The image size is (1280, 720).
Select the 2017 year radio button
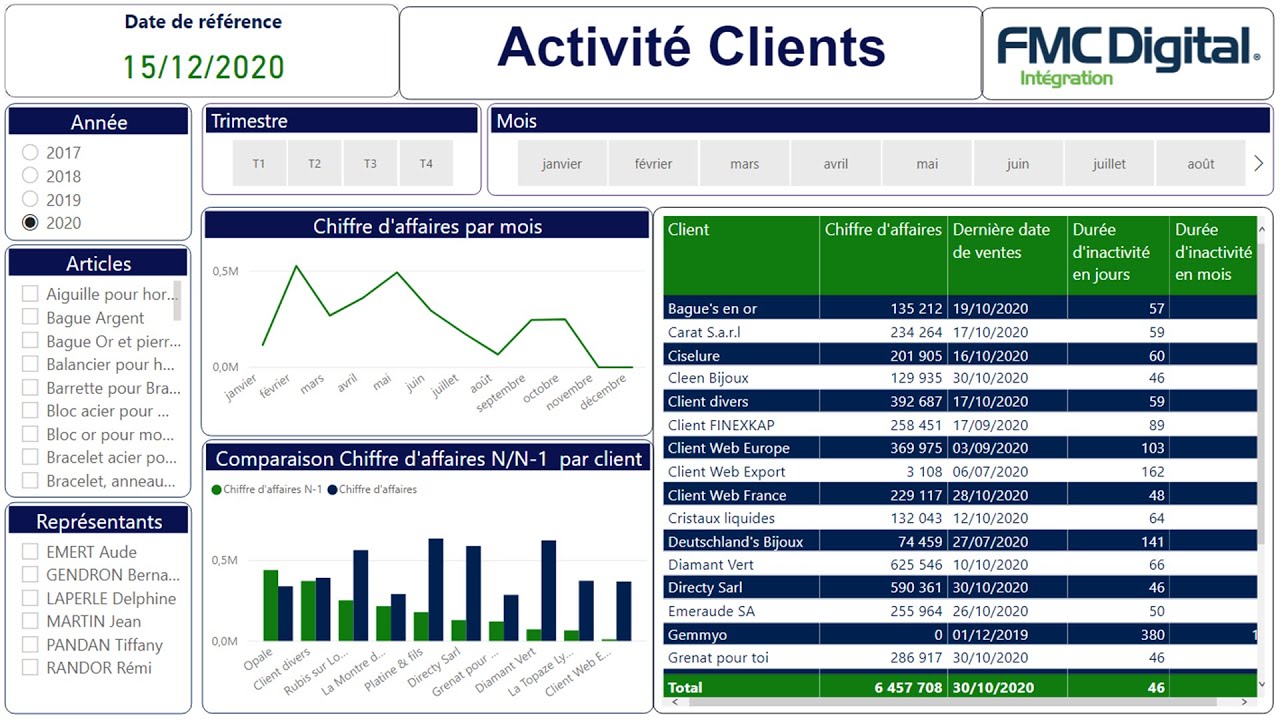[30, 153]
